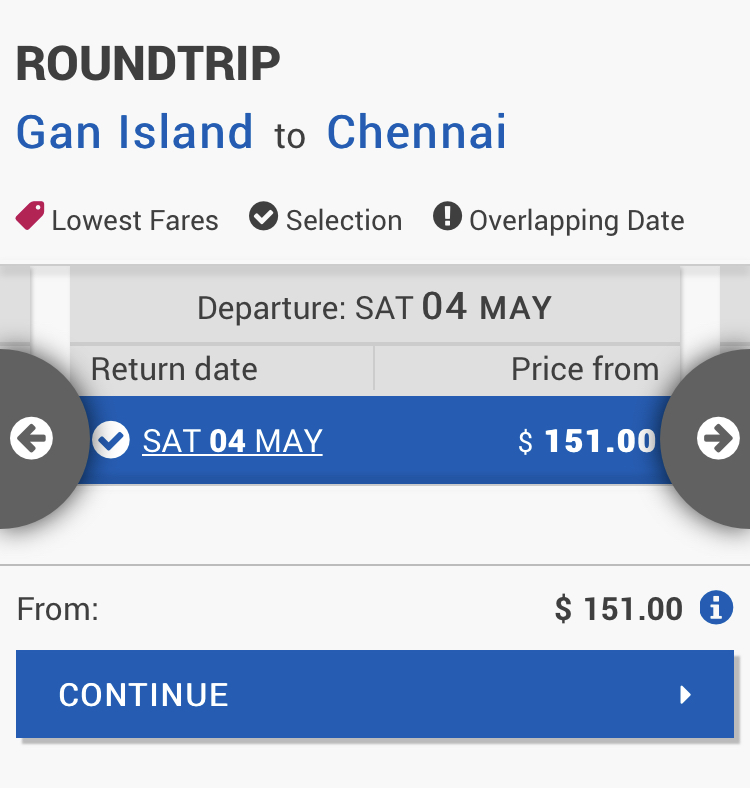Click the left arrow carousel icon

(31, 438)
